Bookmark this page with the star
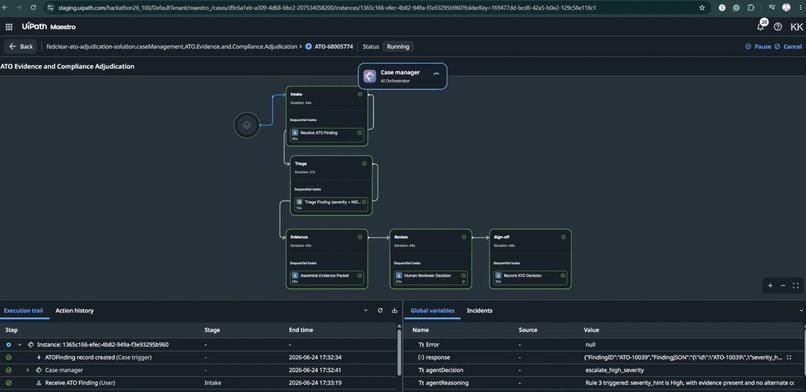 [x=702, y=8]
